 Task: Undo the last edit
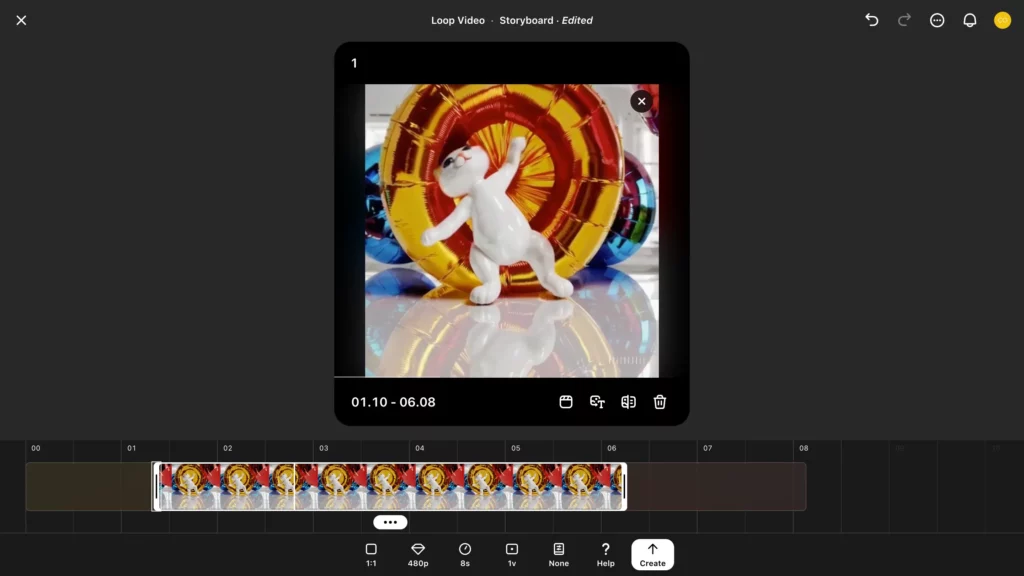click(872, 20)
